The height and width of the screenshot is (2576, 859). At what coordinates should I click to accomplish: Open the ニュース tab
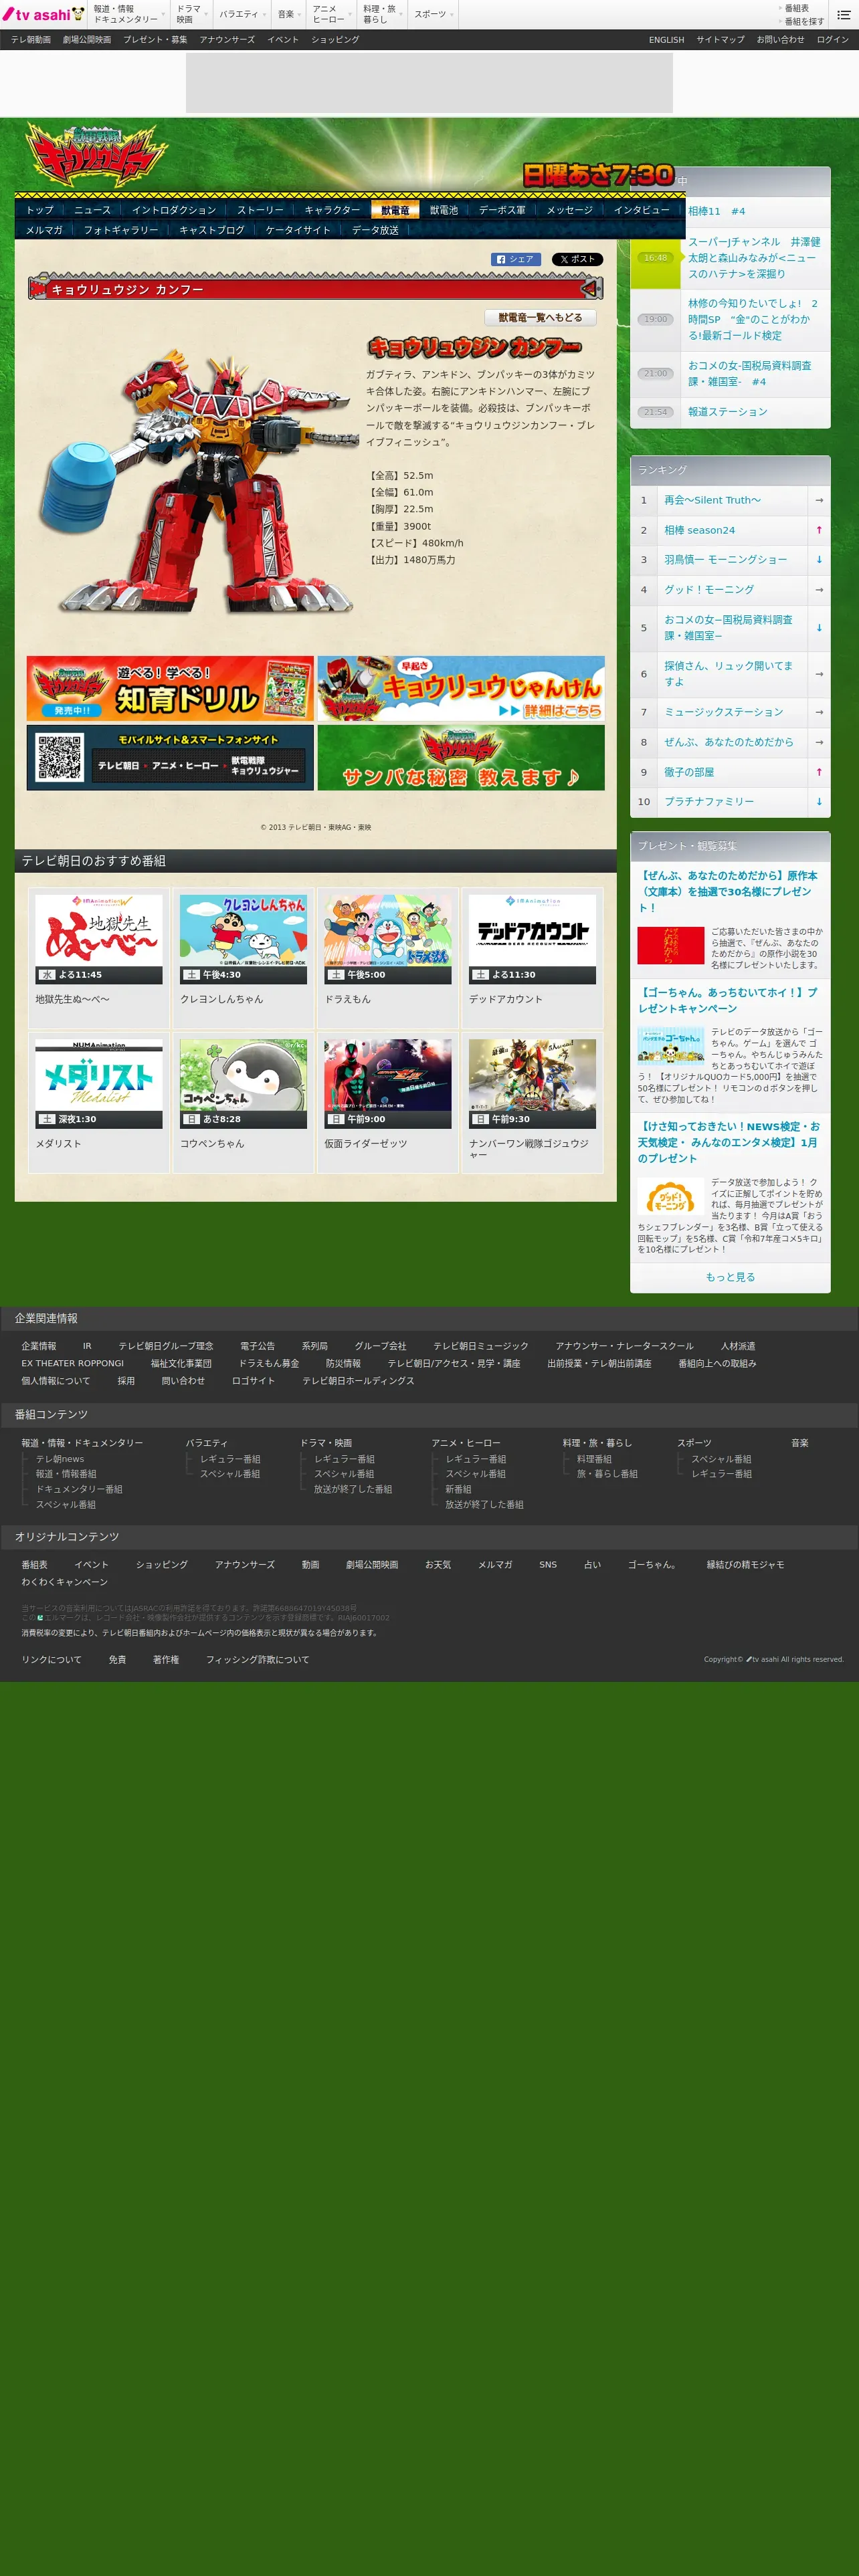coord(93,210)
